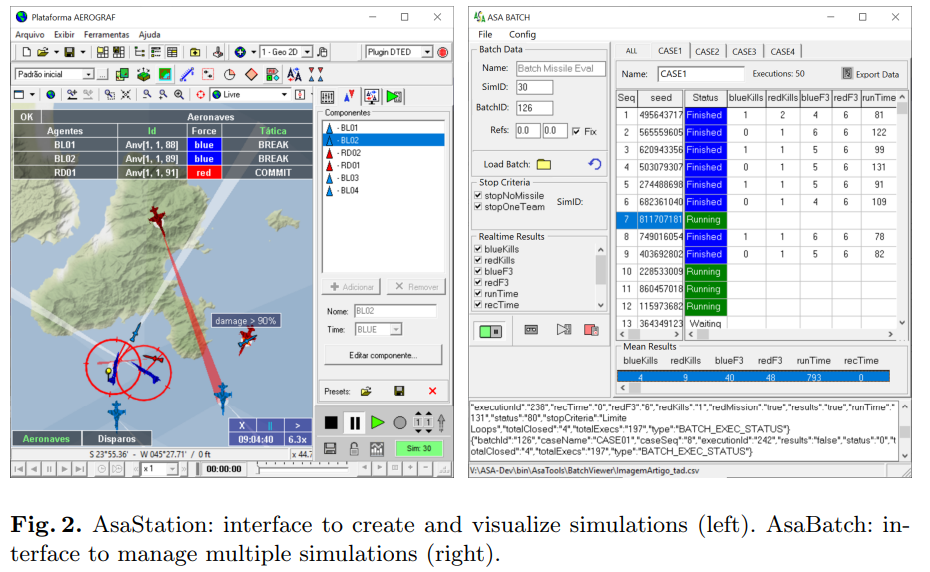The width and height of the screenshot is (930, 572).
Task: Click the red stop-batch icon with clipboard
Action: point(591,330)
